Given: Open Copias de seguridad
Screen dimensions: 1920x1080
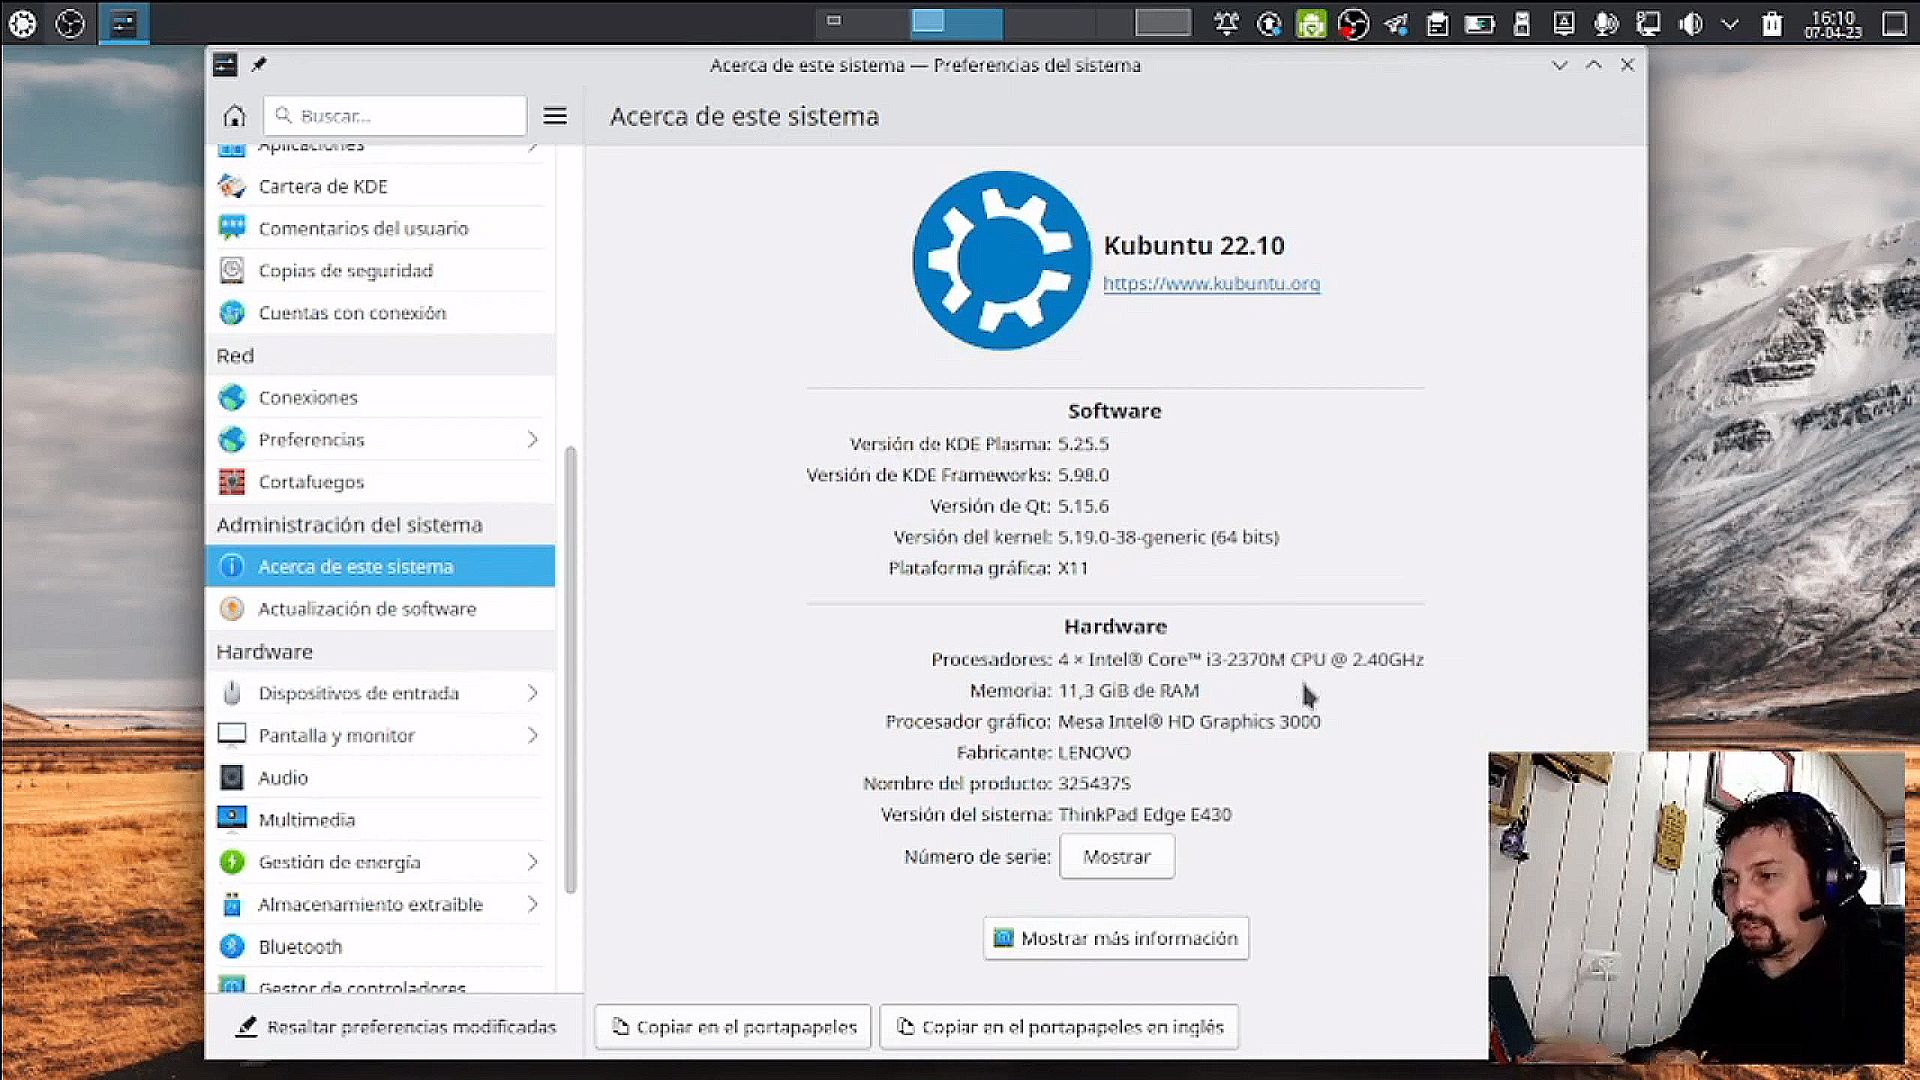Looking at the screenshot, I should click(x=380, y=270).
